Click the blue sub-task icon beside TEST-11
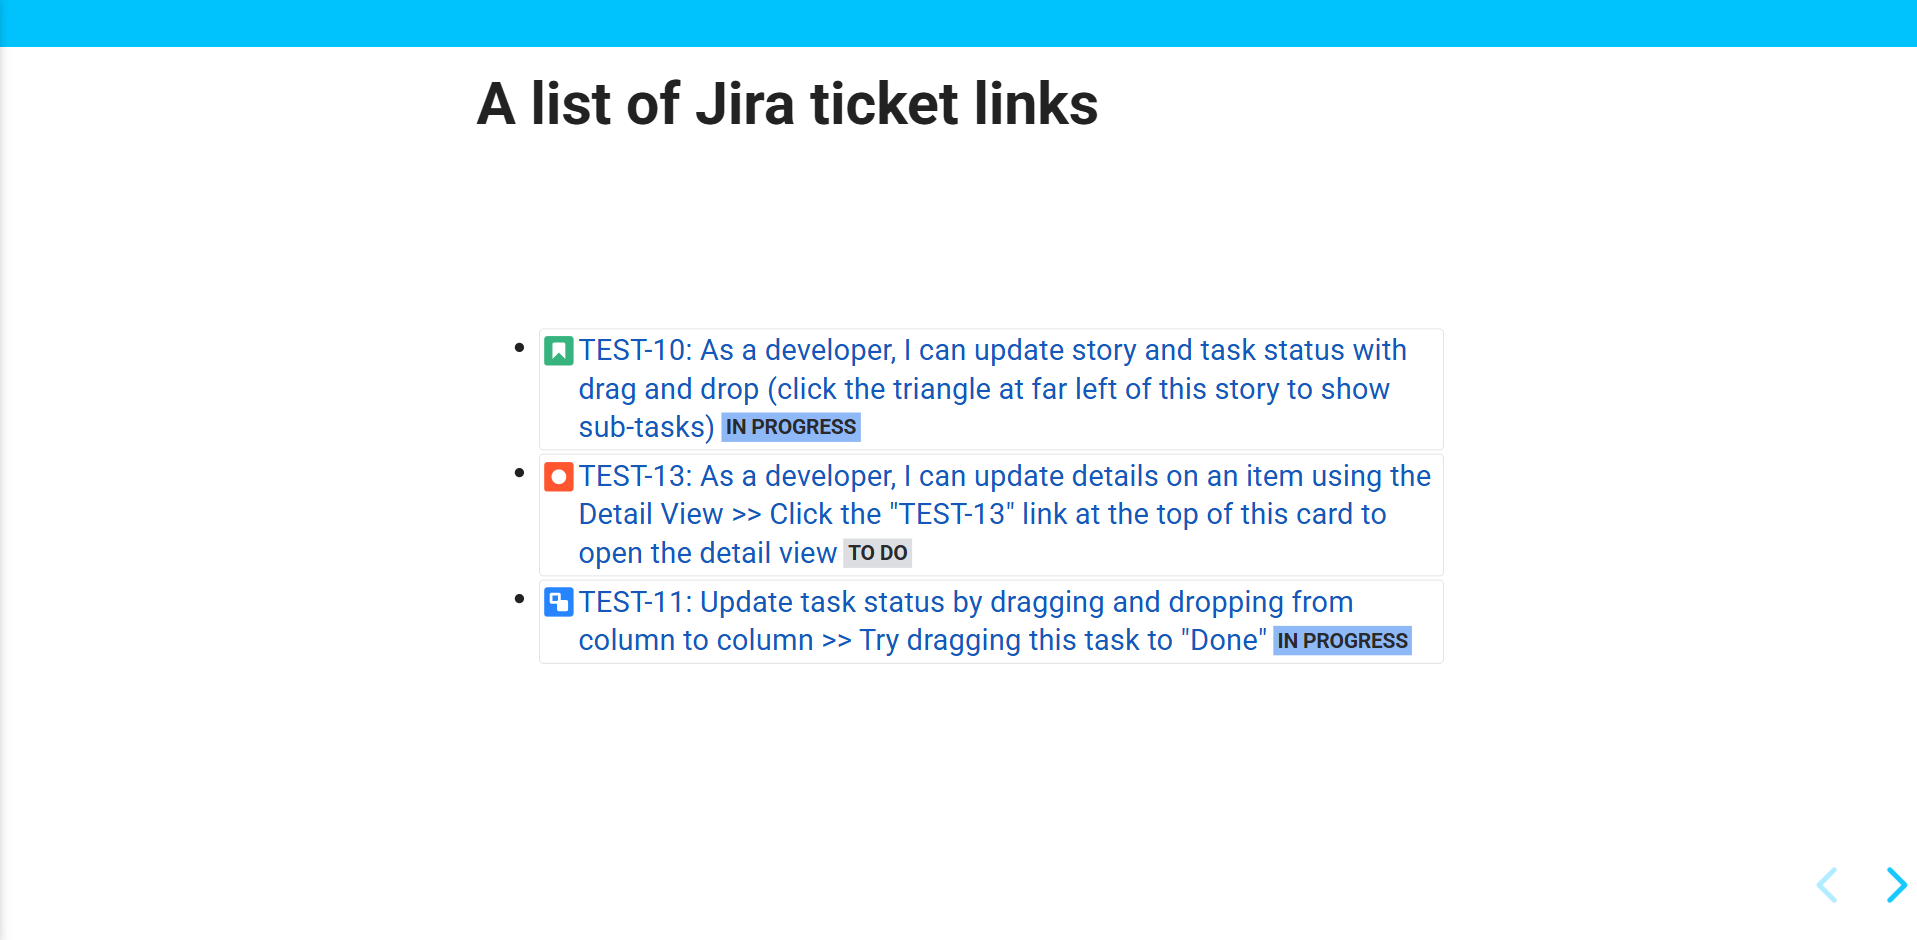 558,602
